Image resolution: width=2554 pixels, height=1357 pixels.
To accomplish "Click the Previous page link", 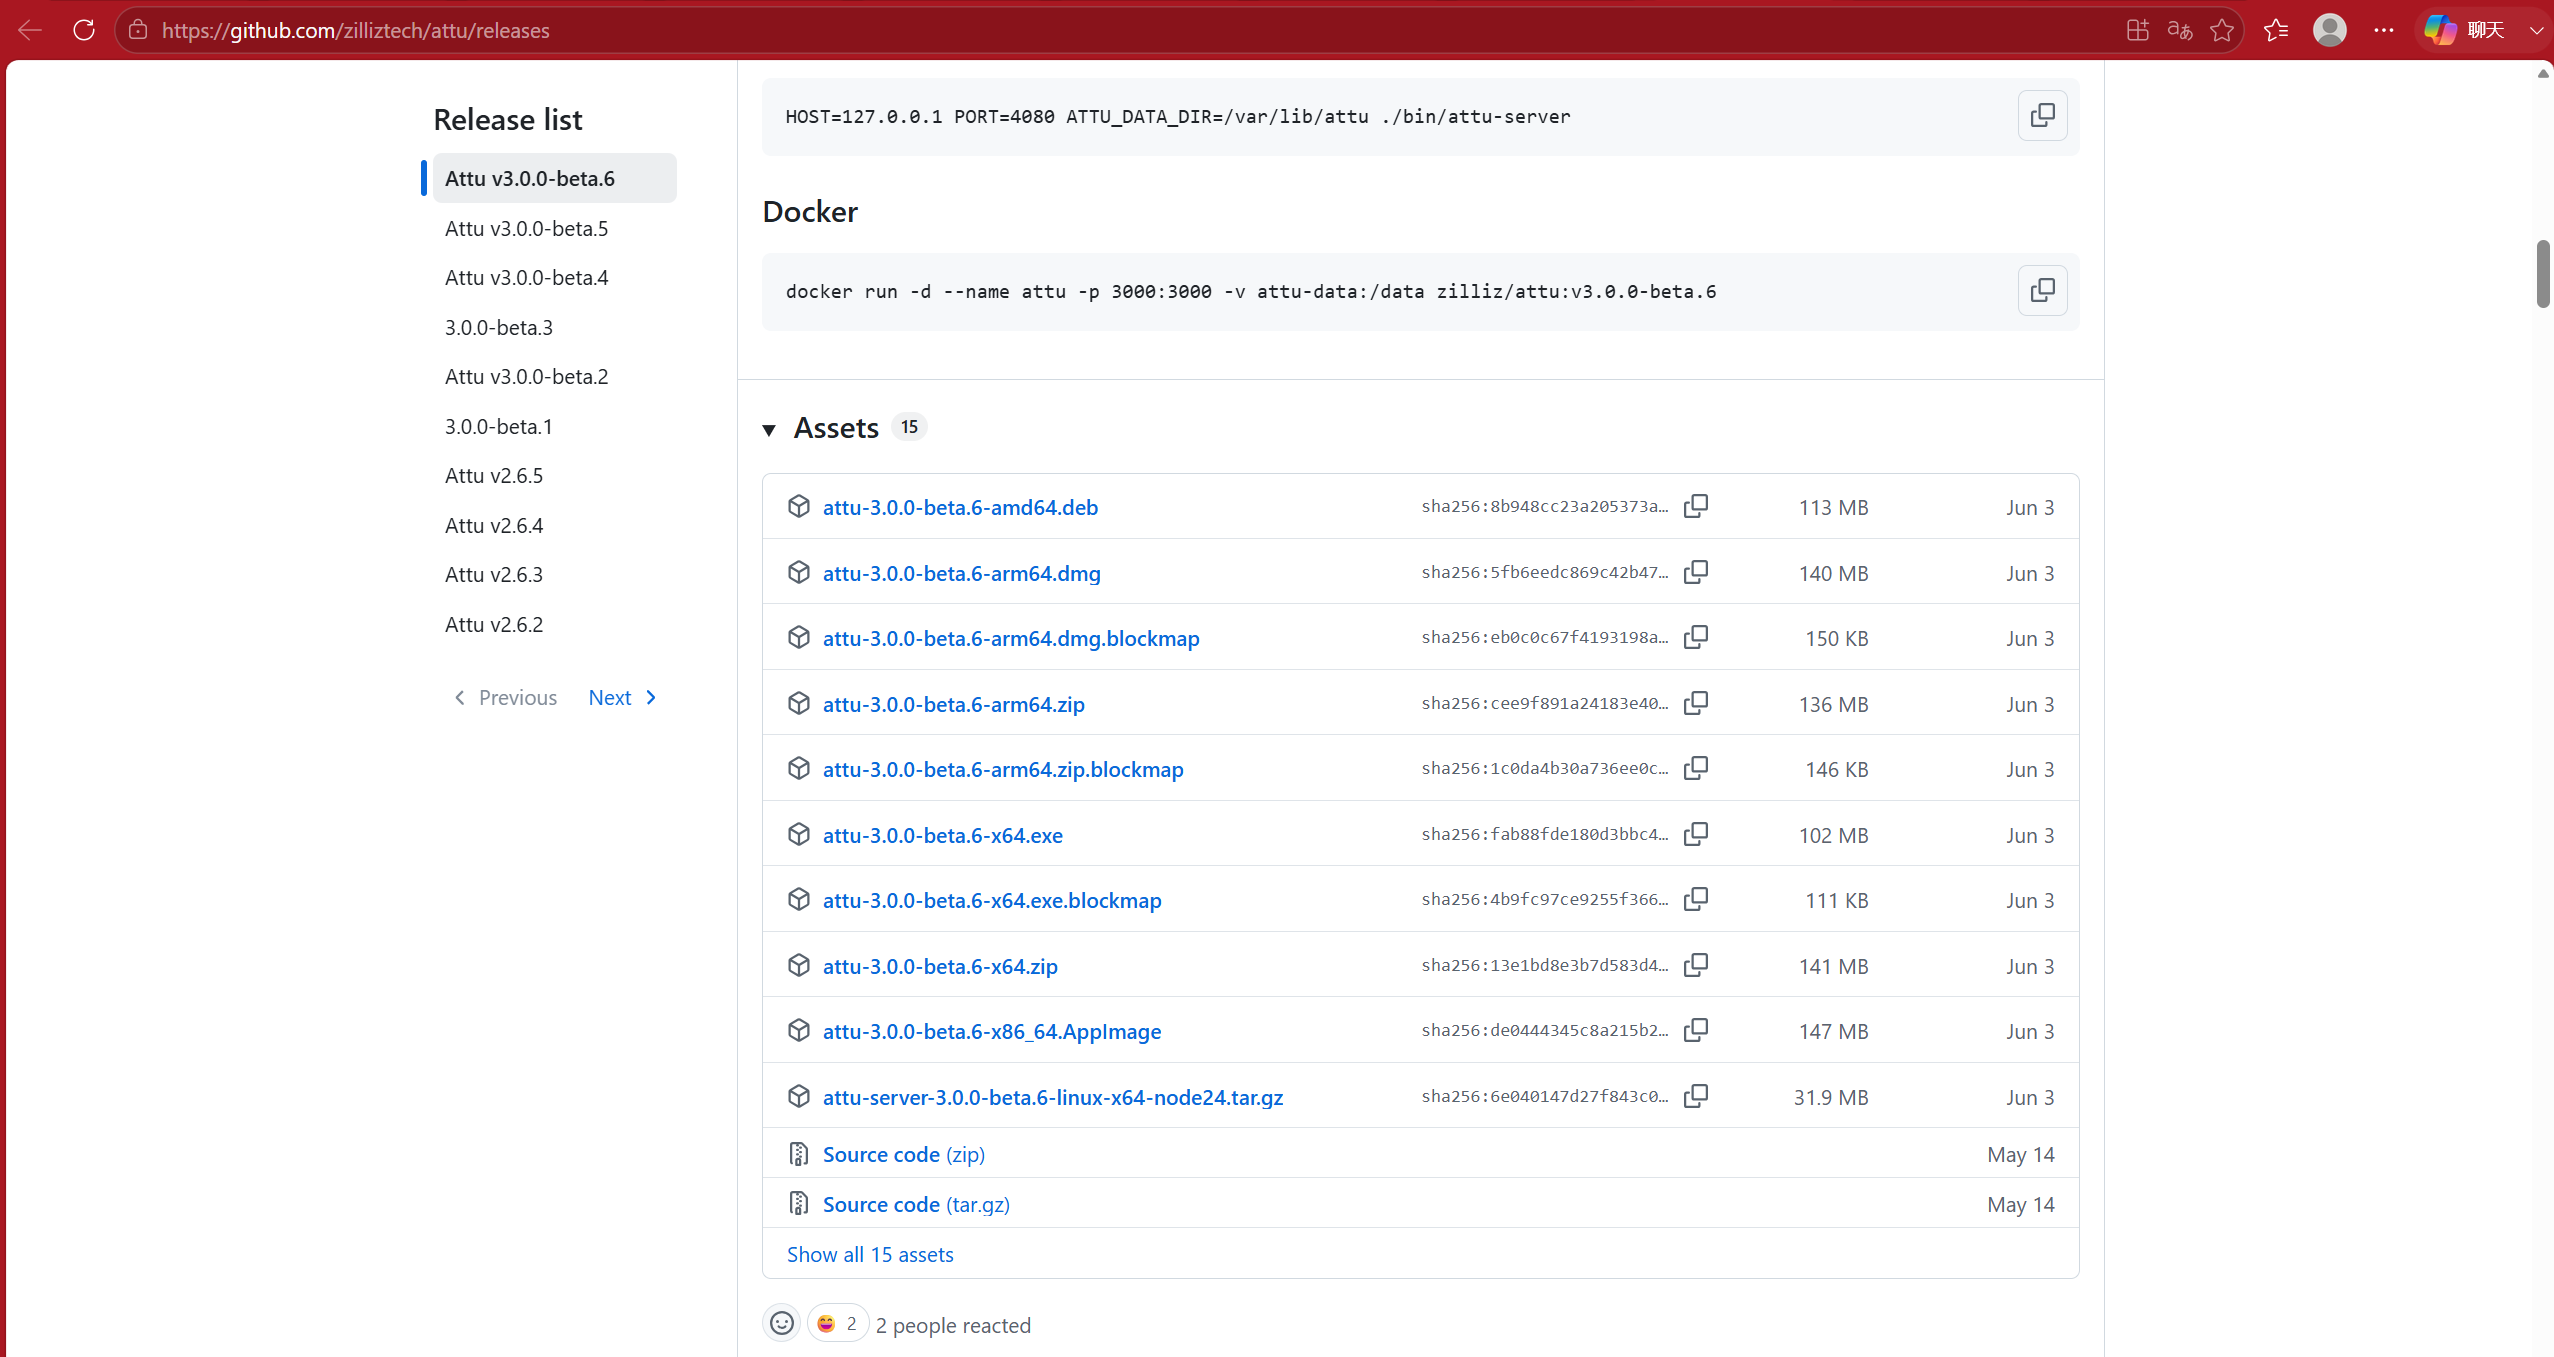I will pos(505,697).
